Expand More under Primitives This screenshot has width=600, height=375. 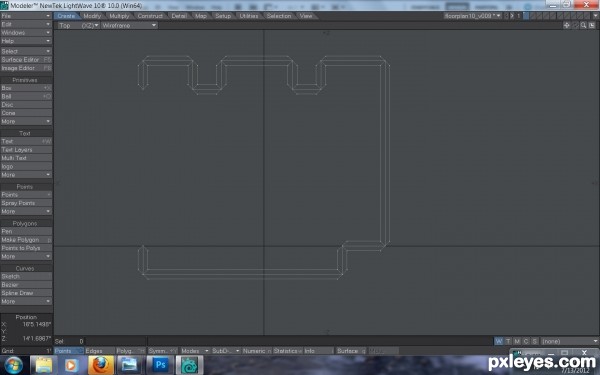click(x=26, y=121)
